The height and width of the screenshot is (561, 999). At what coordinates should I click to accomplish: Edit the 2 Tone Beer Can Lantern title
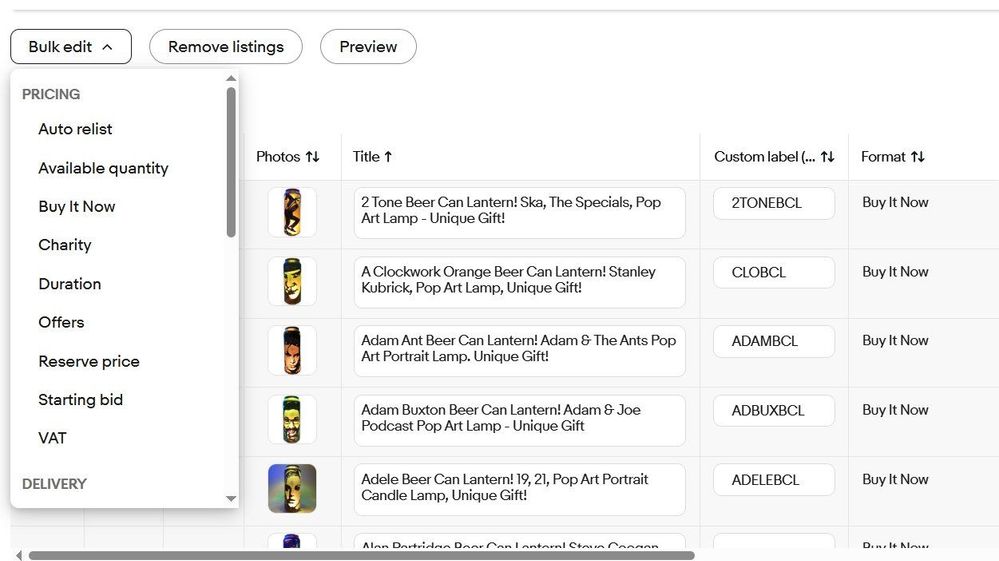519,213
